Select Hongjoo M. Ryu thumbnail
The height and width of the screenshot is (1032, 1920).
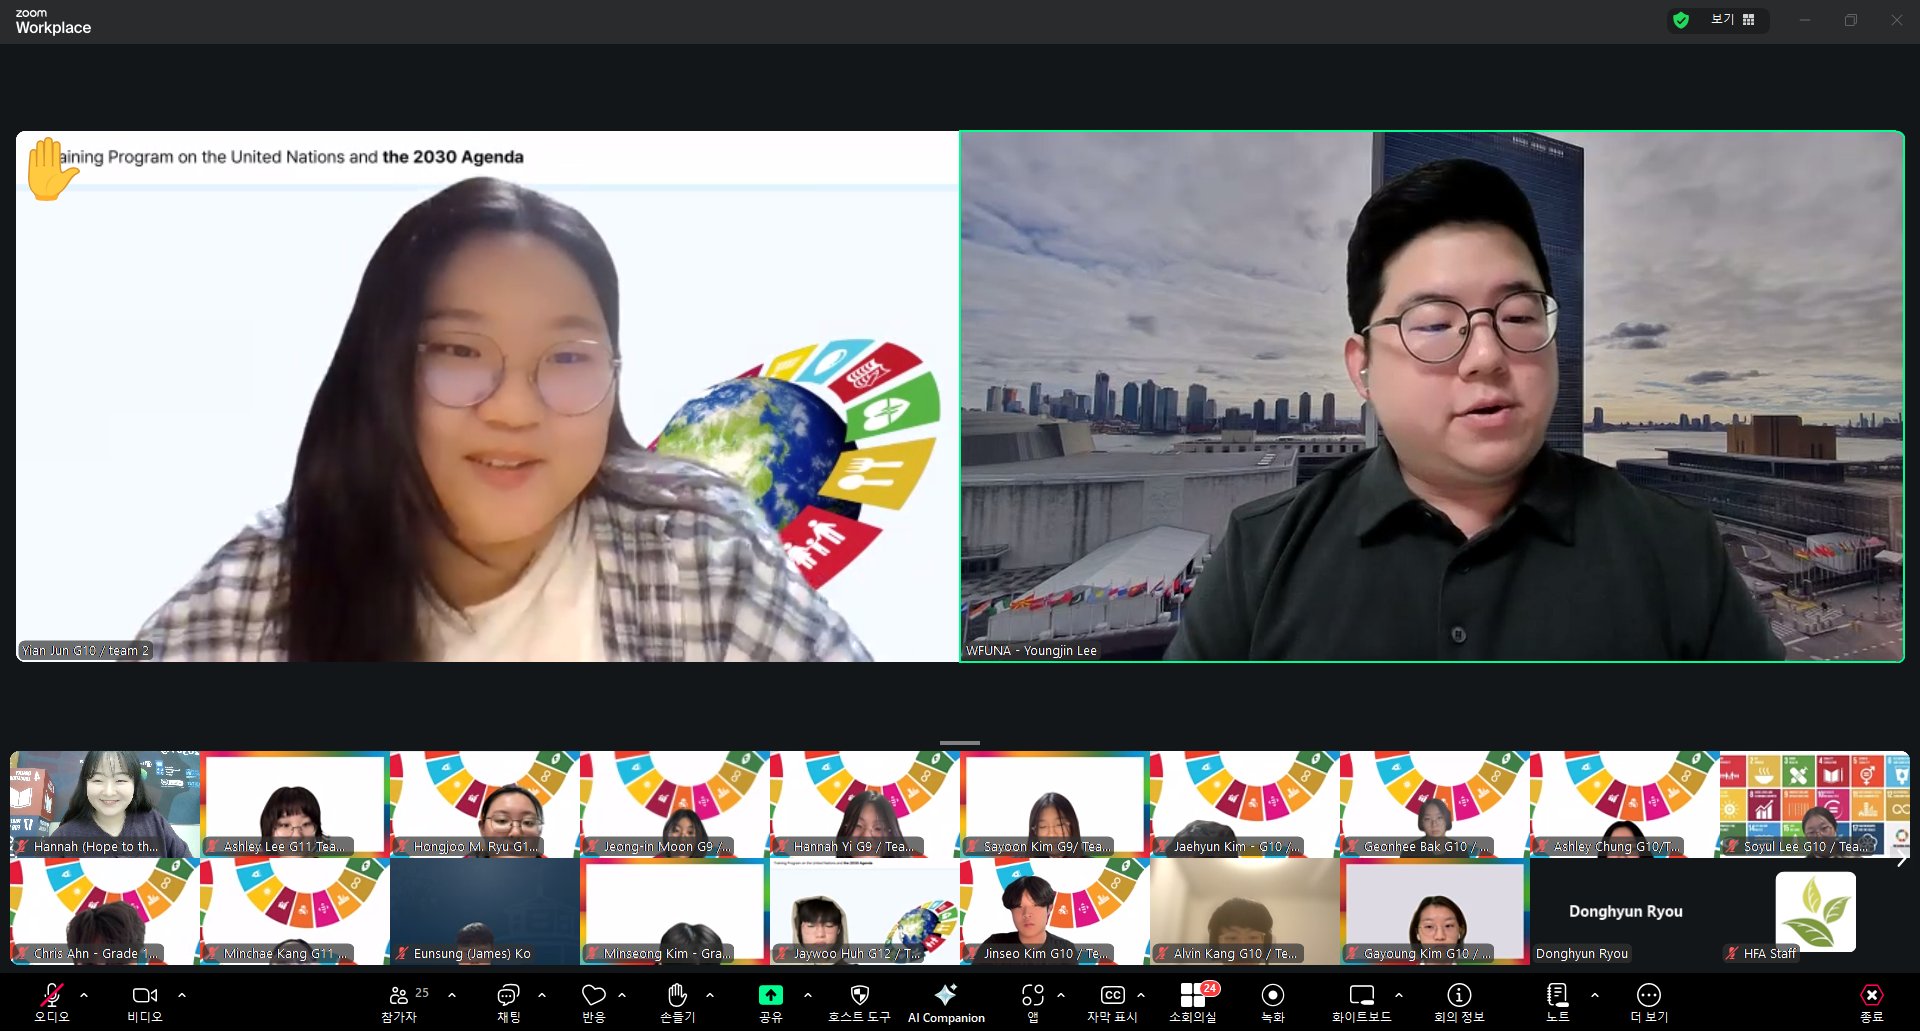[485, 804]
